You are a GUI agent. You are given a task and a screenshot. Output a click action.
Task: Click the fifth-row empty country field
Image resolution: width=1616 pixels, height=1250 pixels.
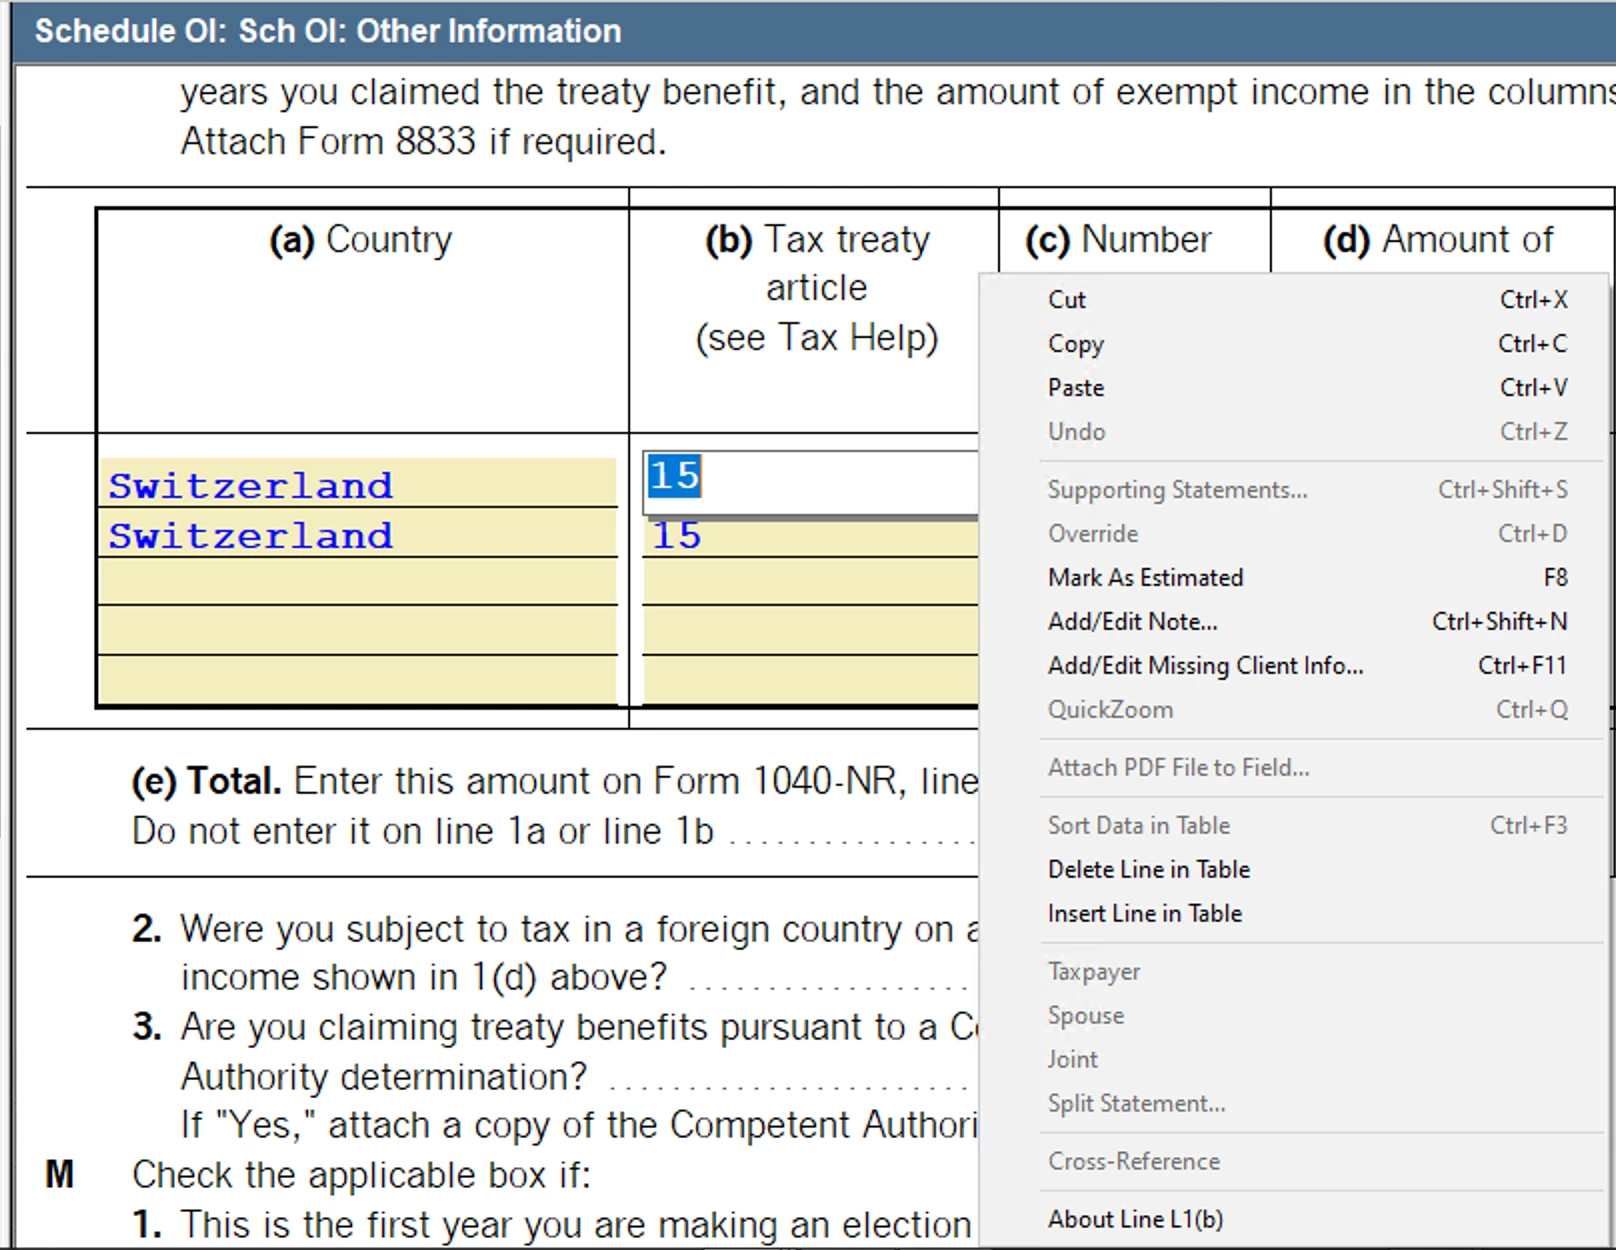click(x=358, y=680)
